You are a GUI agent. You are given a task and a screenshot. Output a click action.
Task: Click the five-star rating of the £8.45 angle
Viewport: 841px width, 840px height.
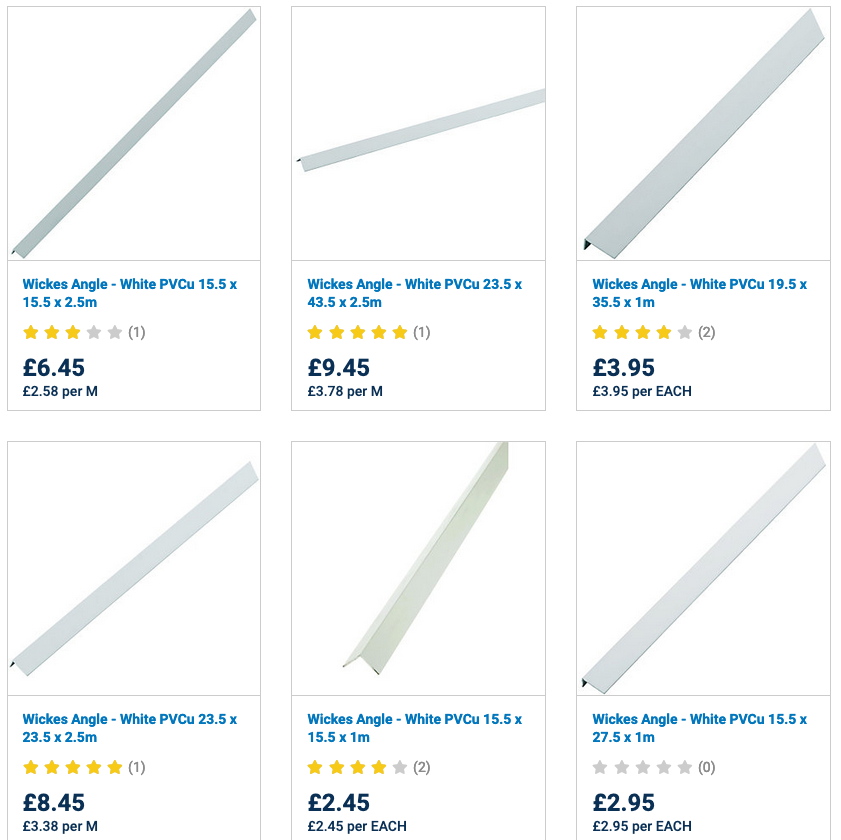point(72,767)
